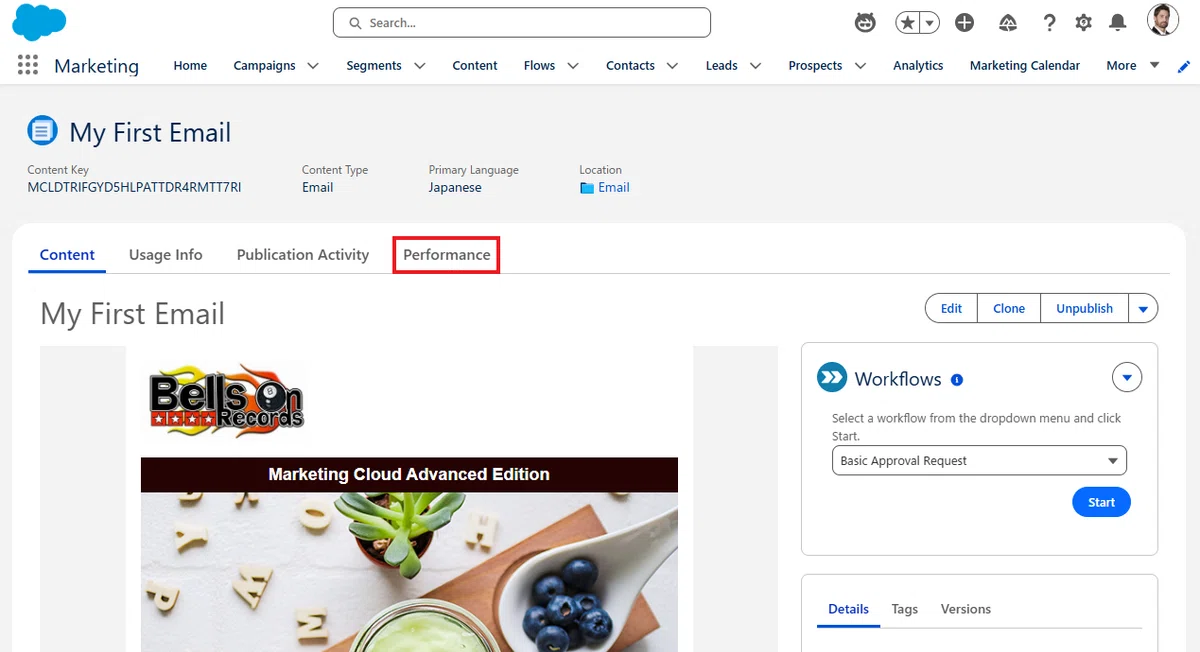Open the Email location link
The image size is (1200, 652).
tap(614, 188)
